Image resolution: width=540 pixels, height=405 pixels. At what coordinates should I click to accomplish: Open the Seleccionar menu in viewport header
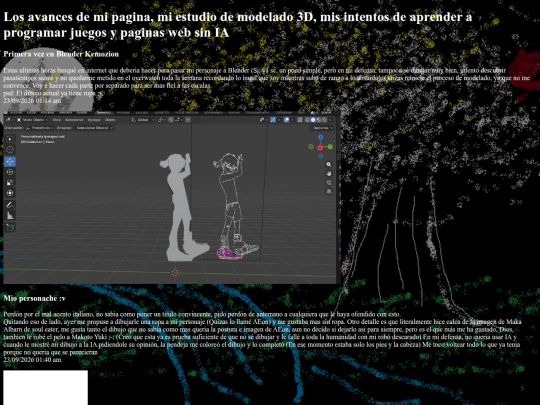click(74, 120)
